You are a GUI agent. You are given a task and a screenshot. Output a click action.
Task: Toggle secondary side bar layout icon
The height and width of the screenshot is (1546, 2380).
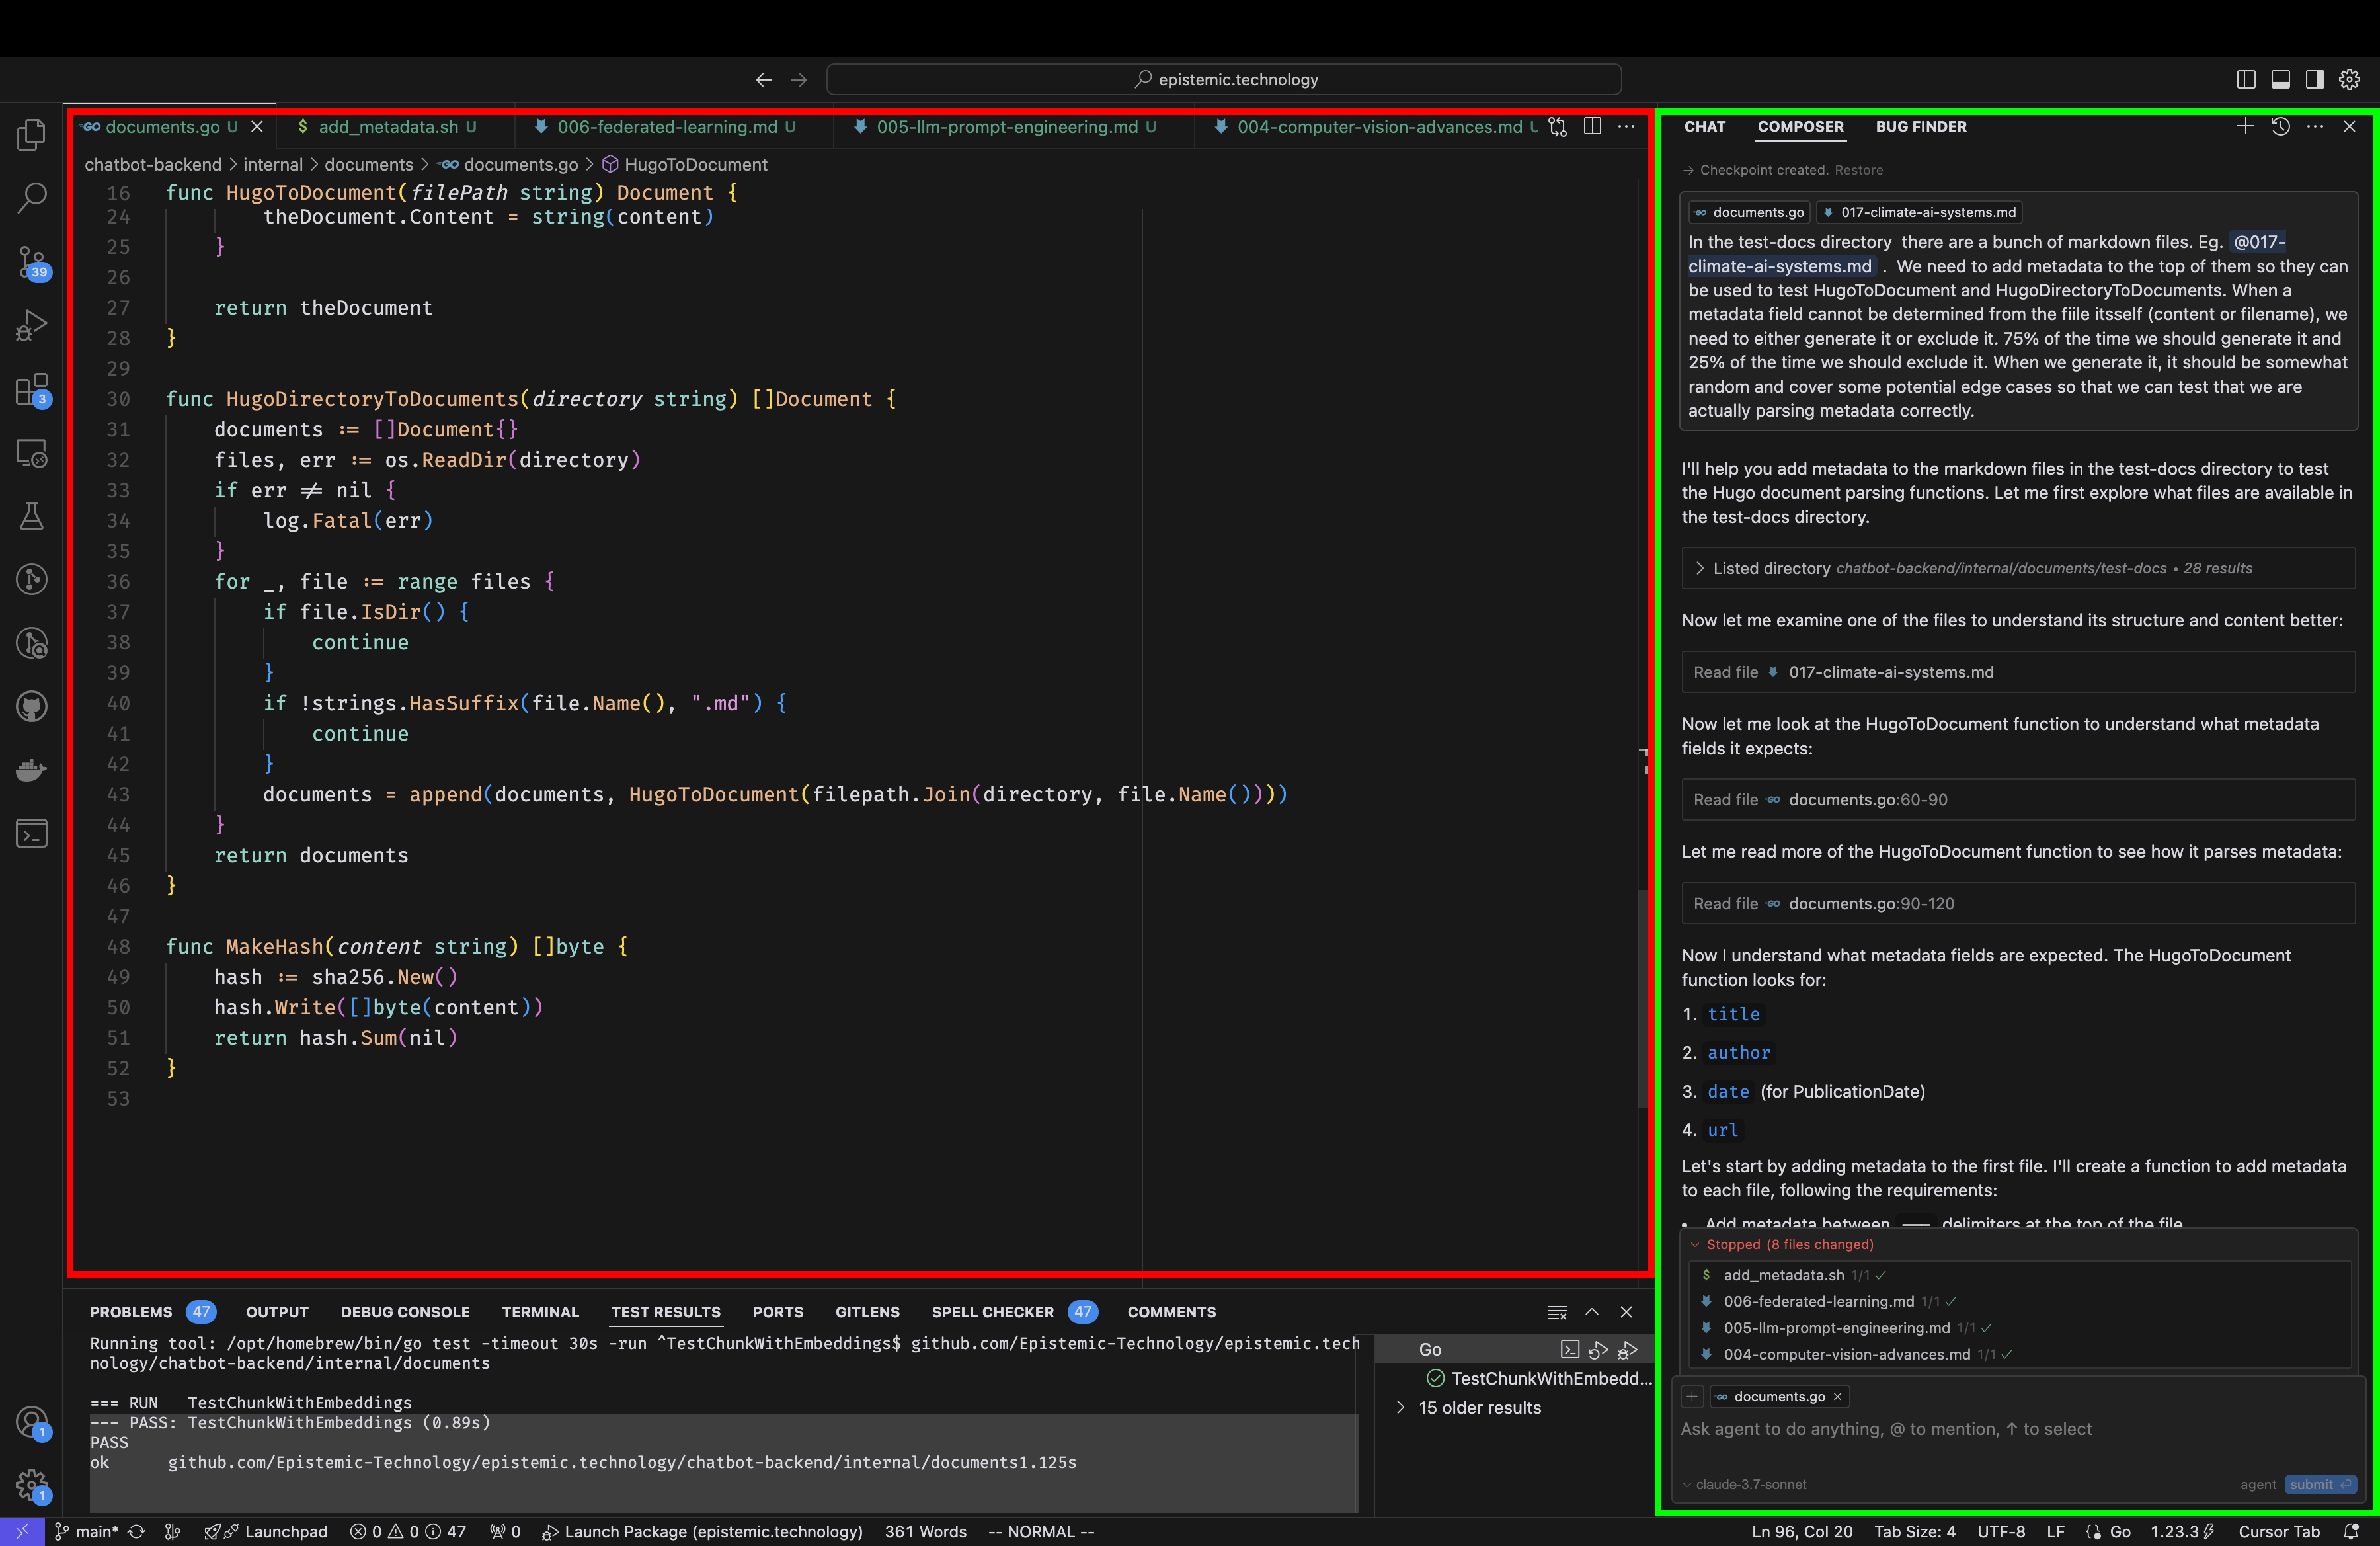click(x=2314, y=79)
